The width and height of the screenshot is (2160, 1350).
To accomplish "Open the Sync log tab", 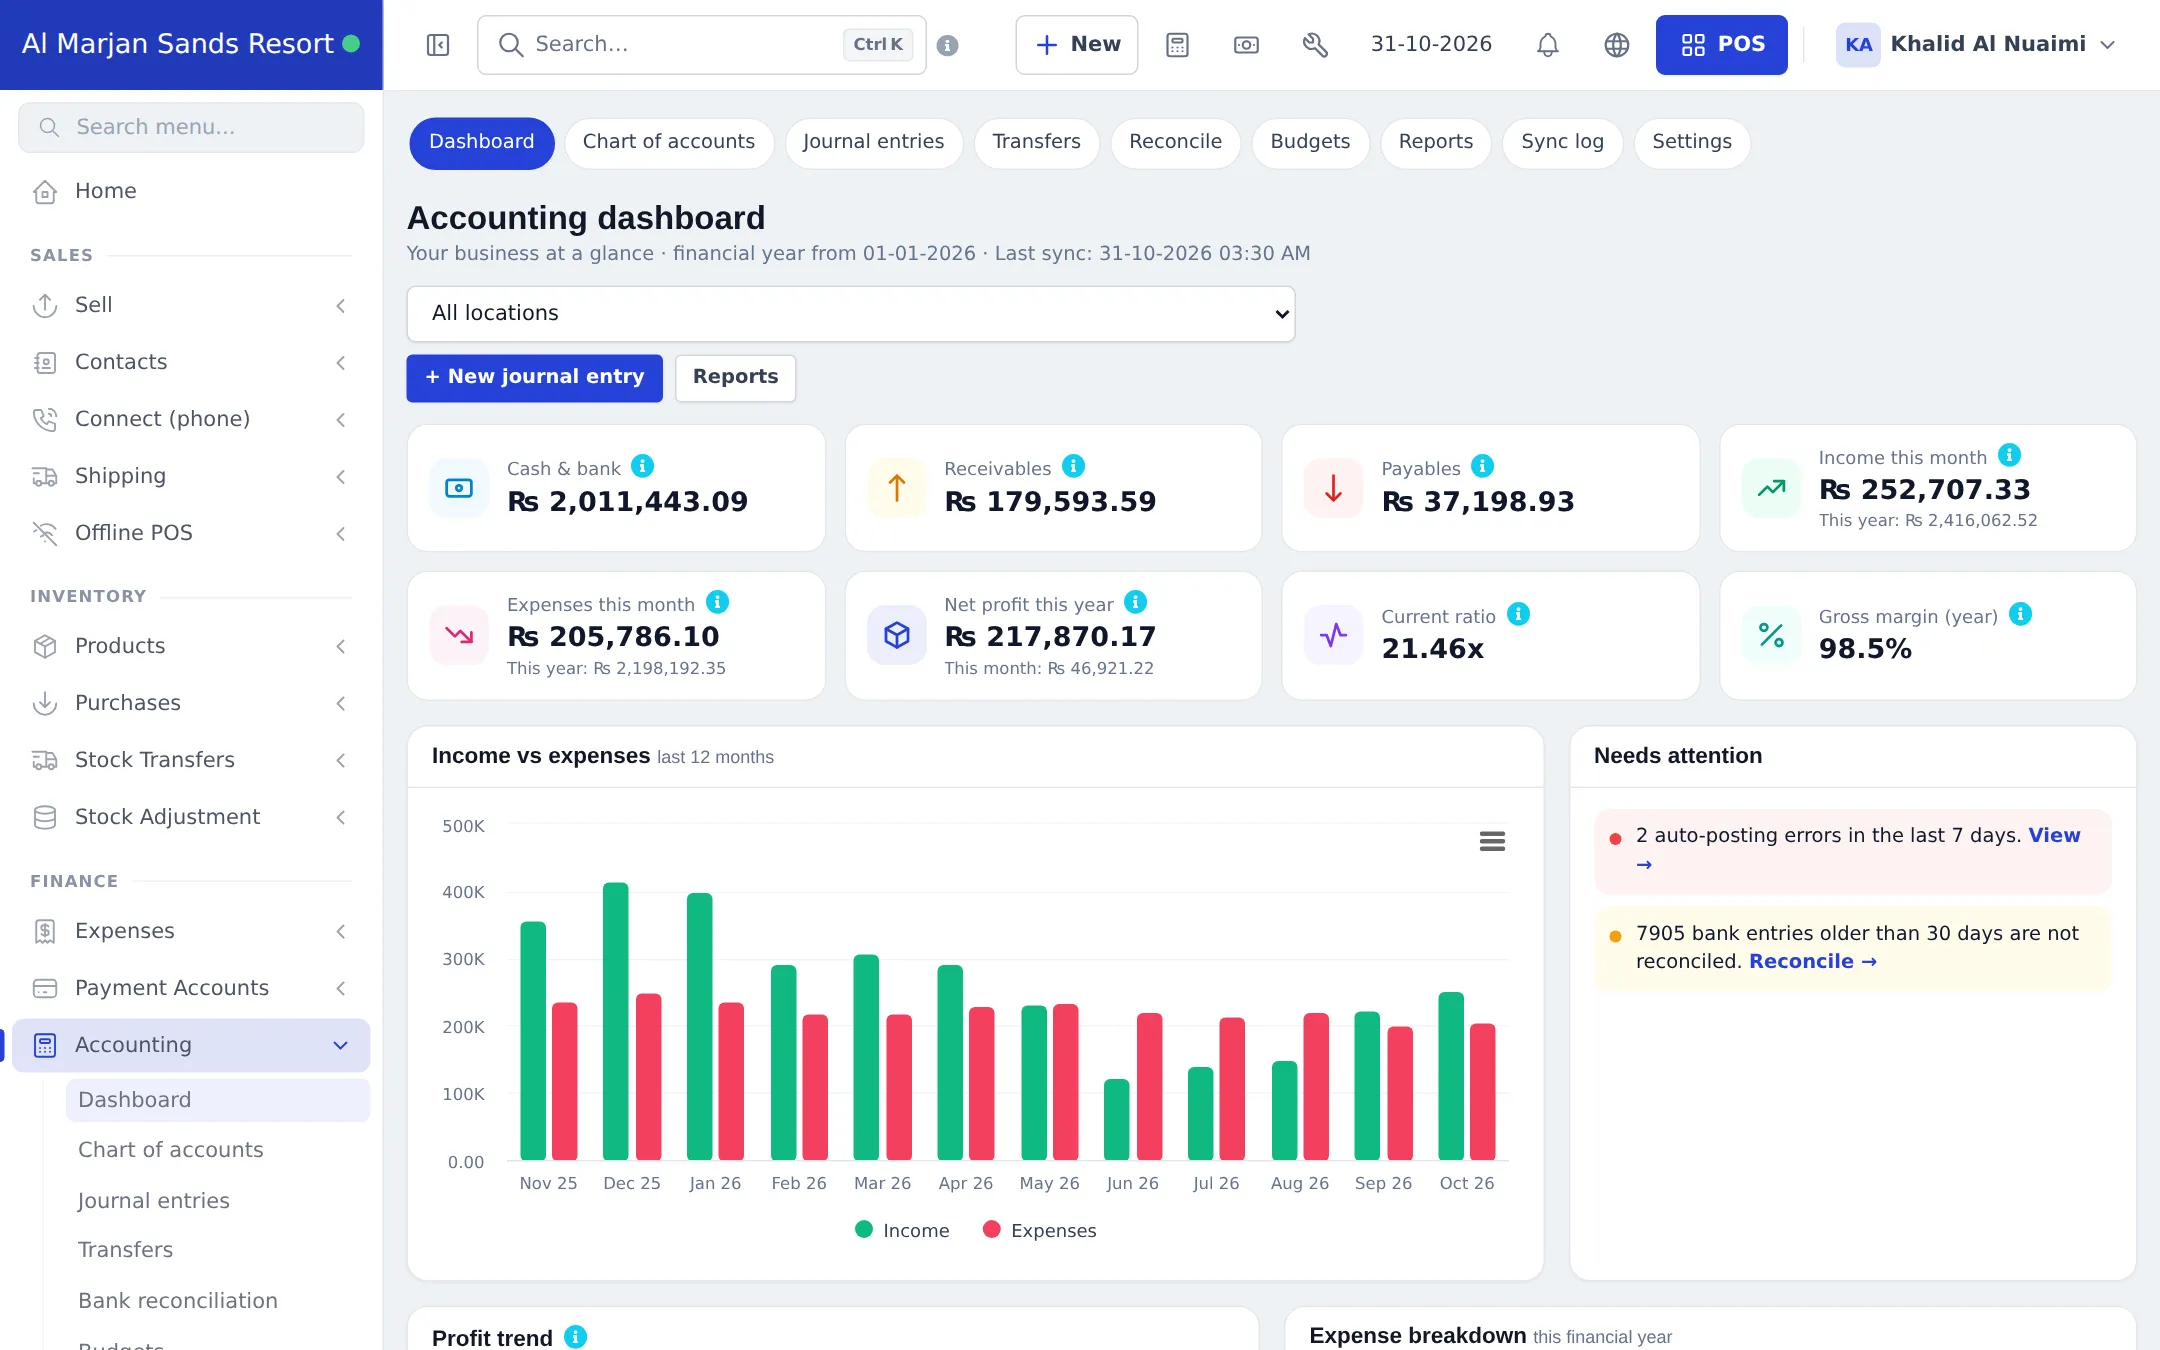I will (x=1562, y=142).
